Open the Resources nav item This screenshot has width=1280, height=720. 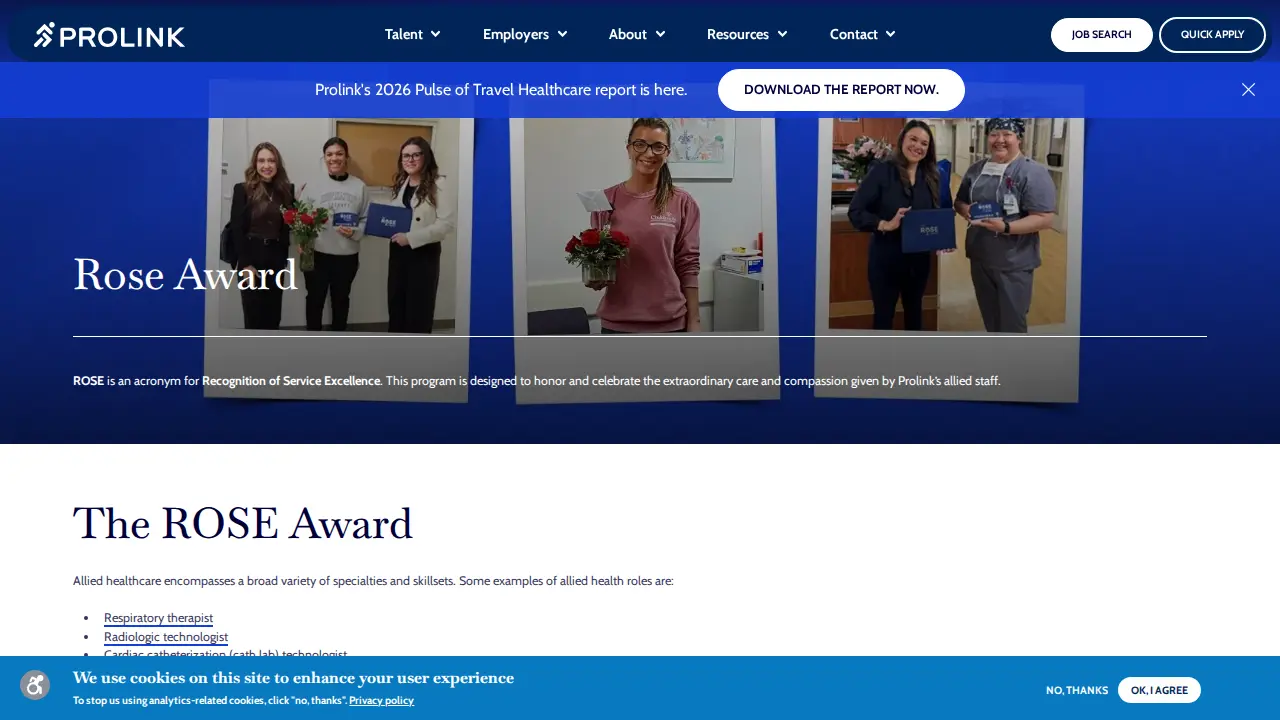(x=738, y=34)
